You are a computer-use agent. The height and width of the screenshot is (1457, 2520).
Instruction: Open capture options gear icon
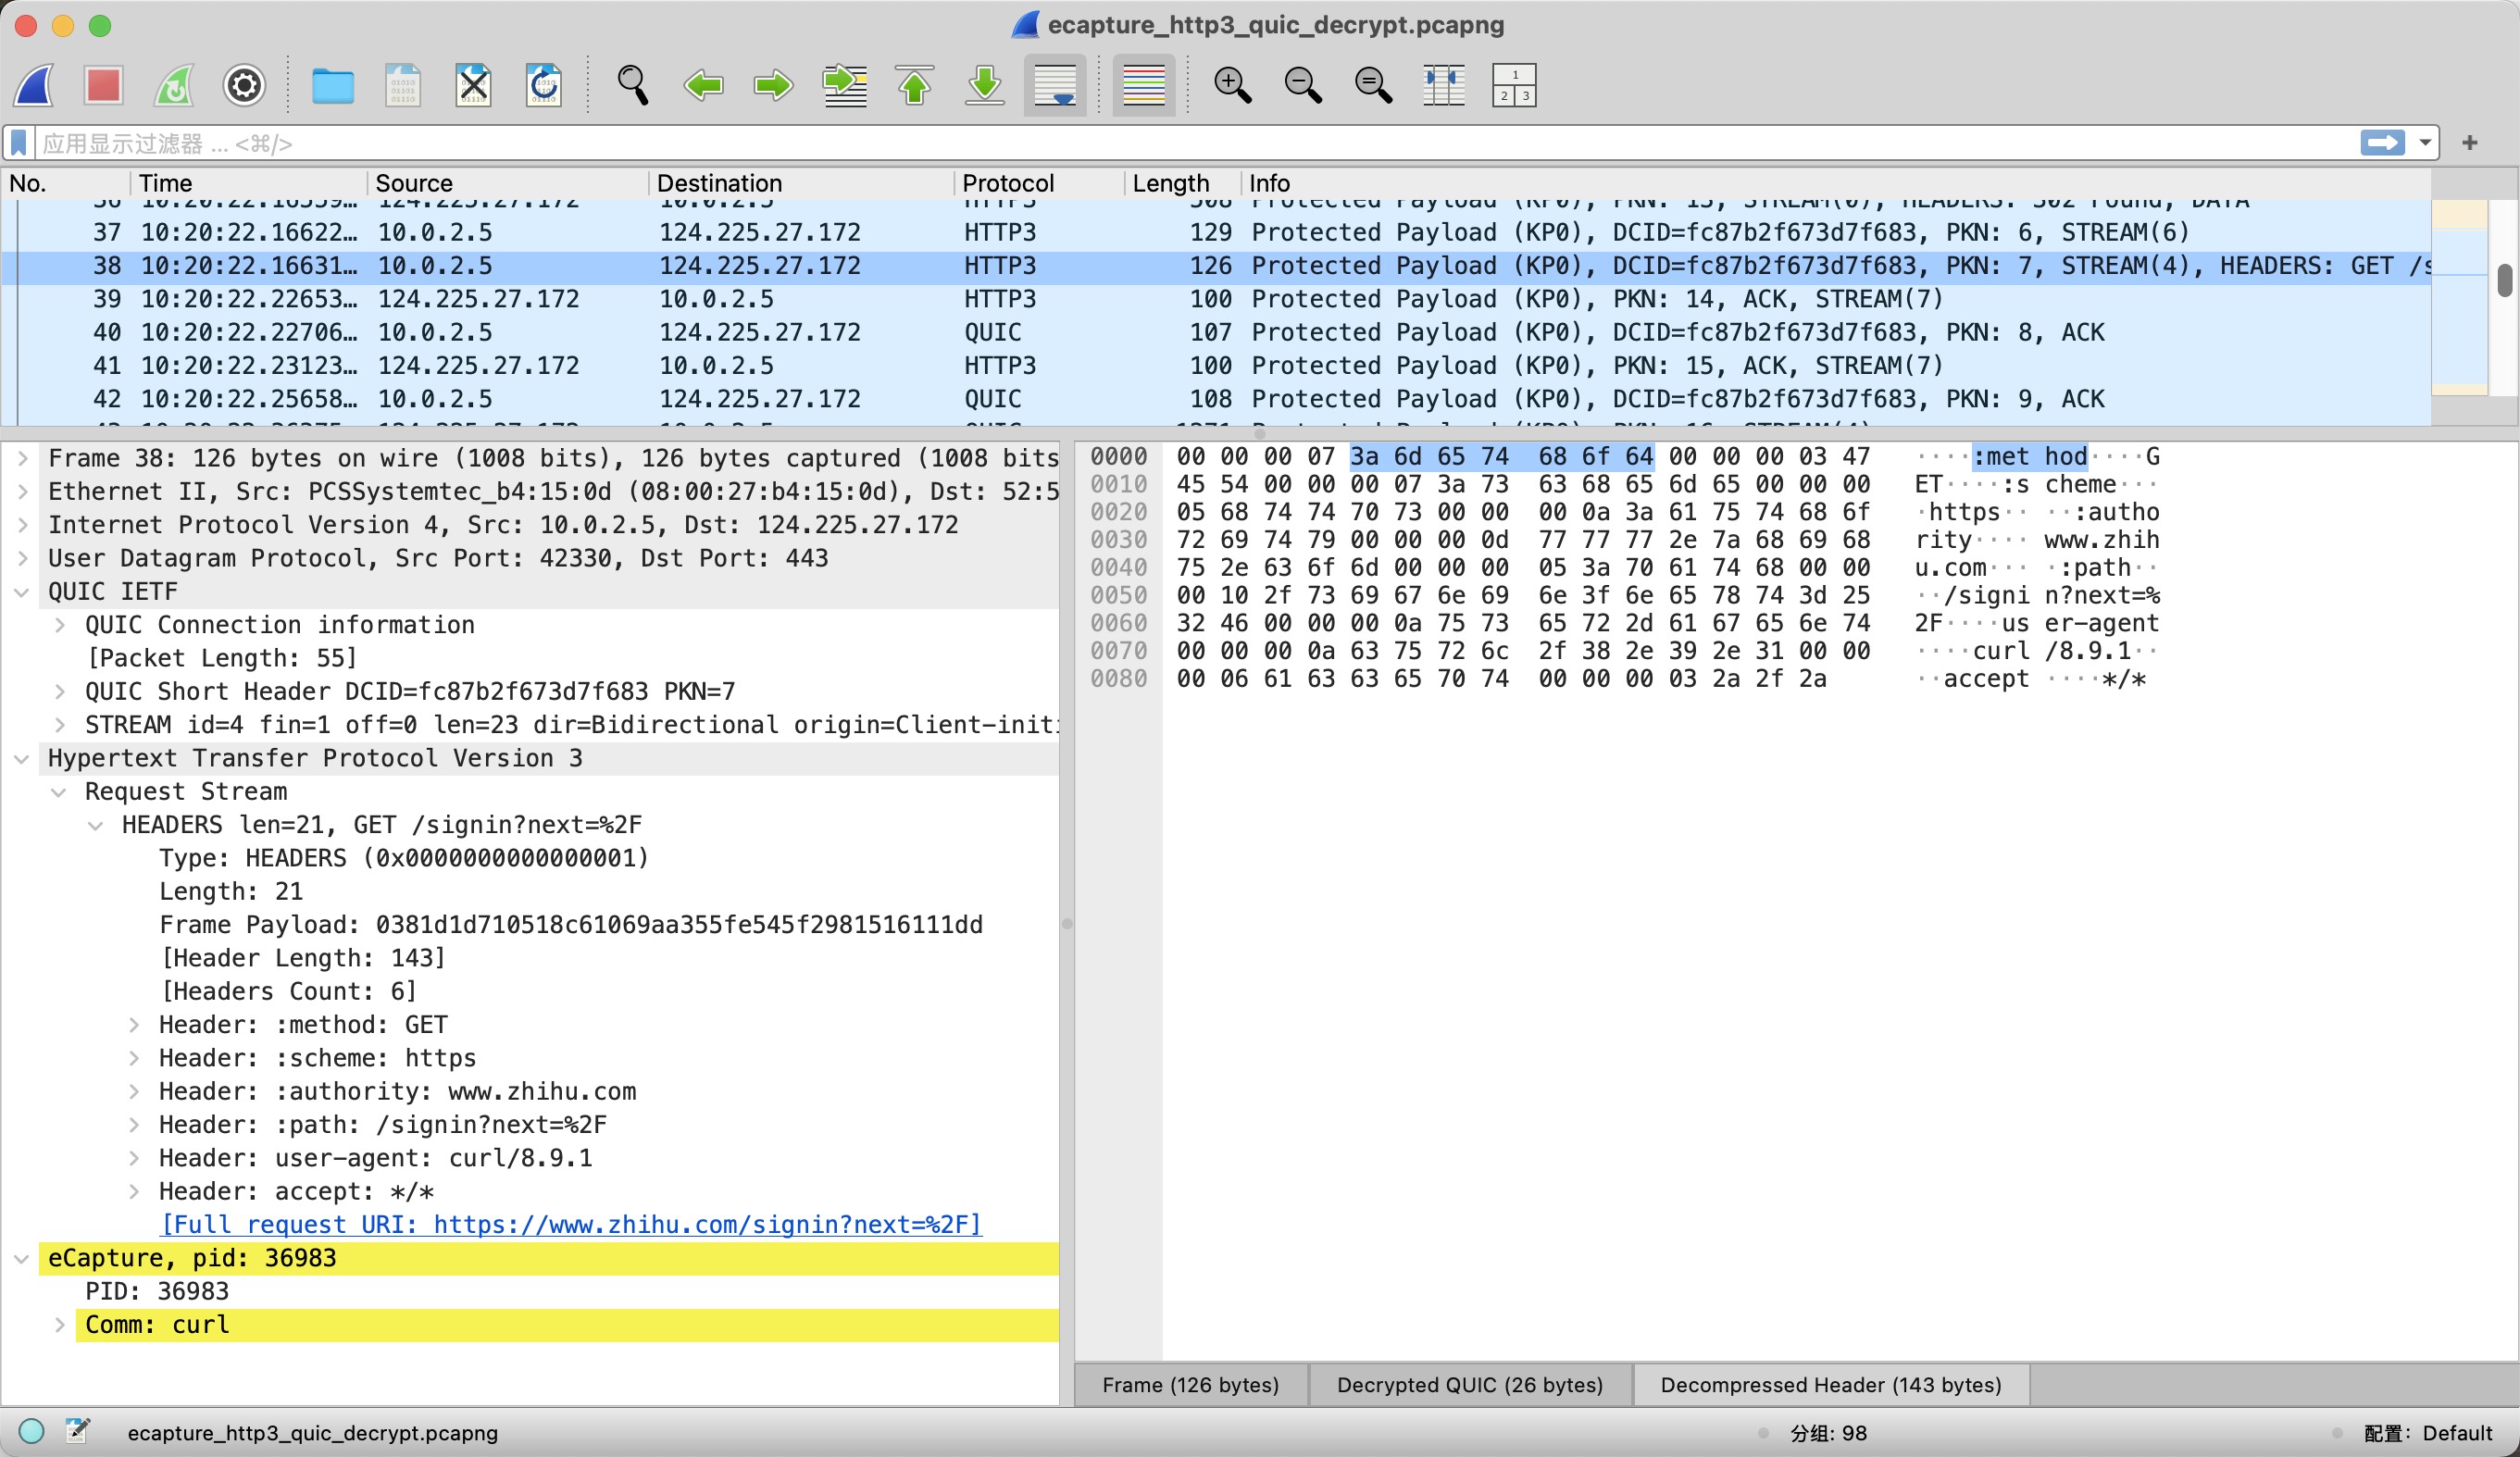click(x=244, y=86)
